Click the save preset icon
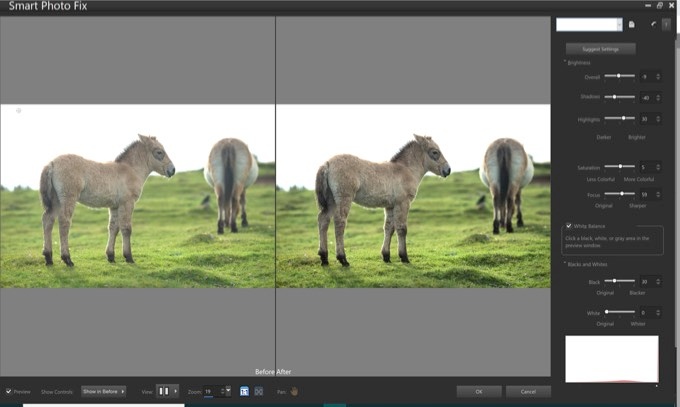 (632, 25)
